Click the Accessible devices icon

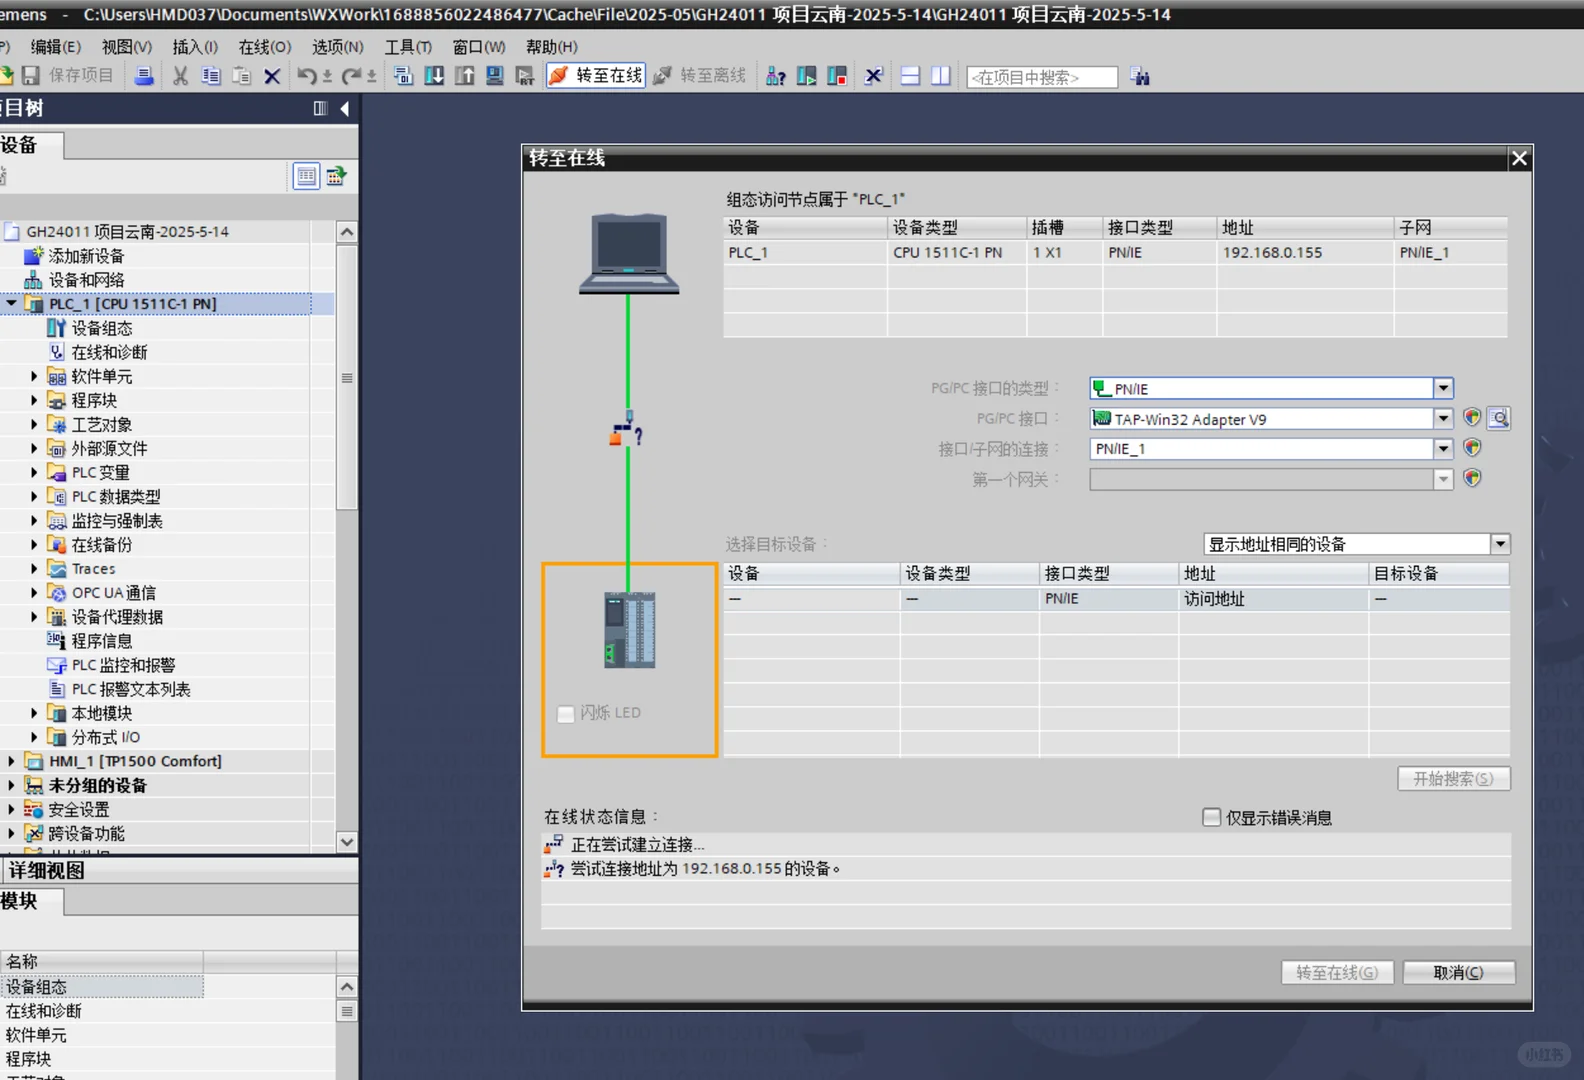click(775, 76)
